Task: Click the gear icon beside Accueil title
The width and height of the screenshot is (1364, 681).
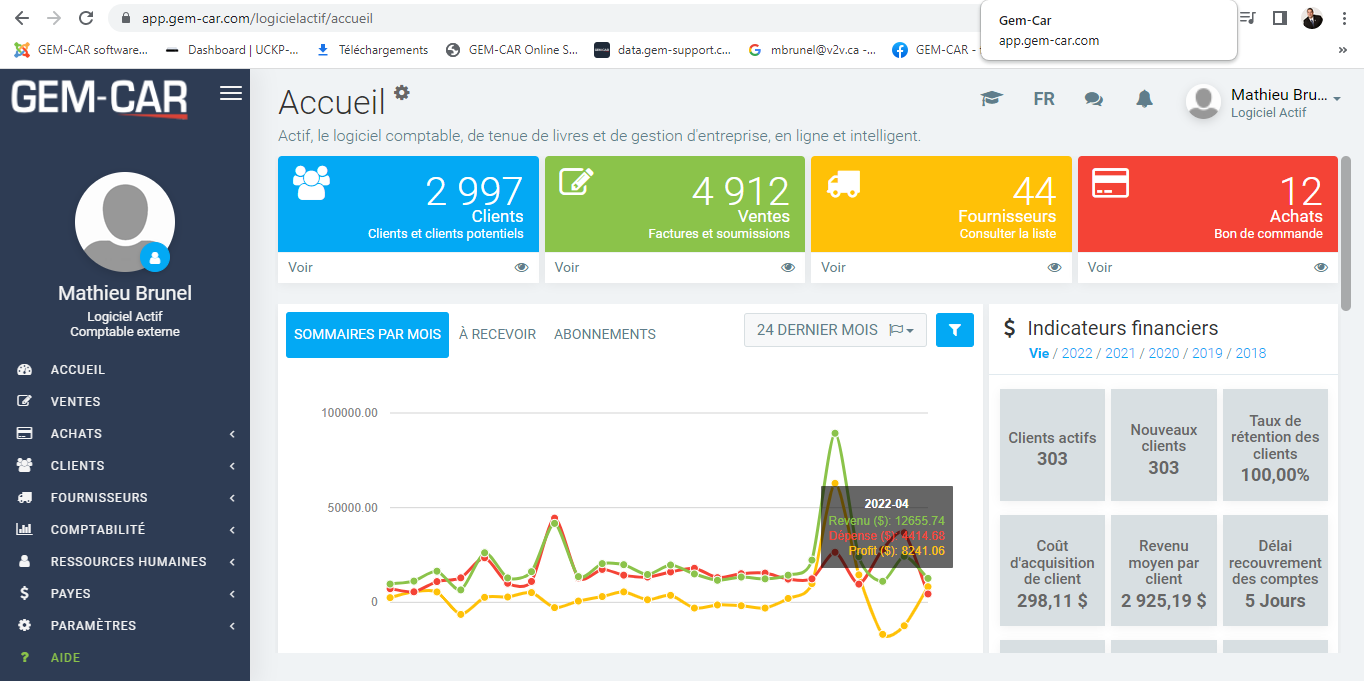Action: 402,93
